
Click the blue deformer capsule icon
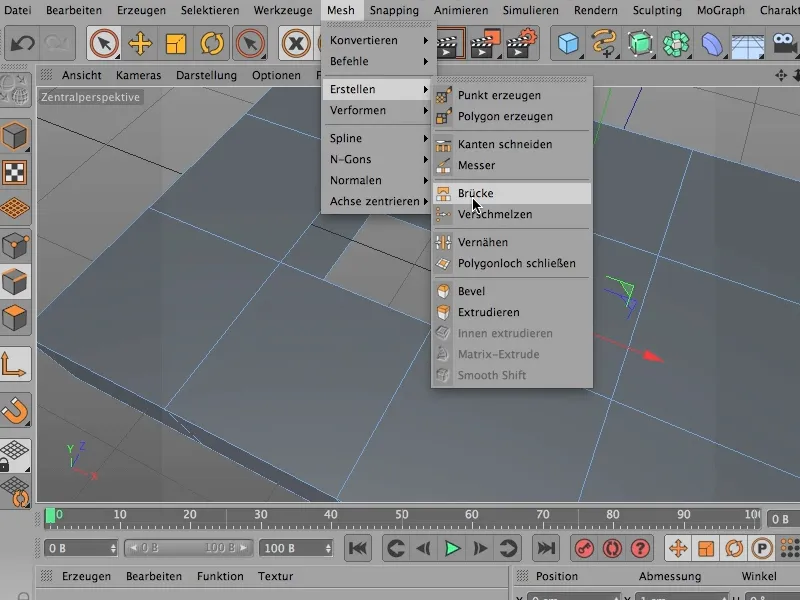(x=712, y=43)
